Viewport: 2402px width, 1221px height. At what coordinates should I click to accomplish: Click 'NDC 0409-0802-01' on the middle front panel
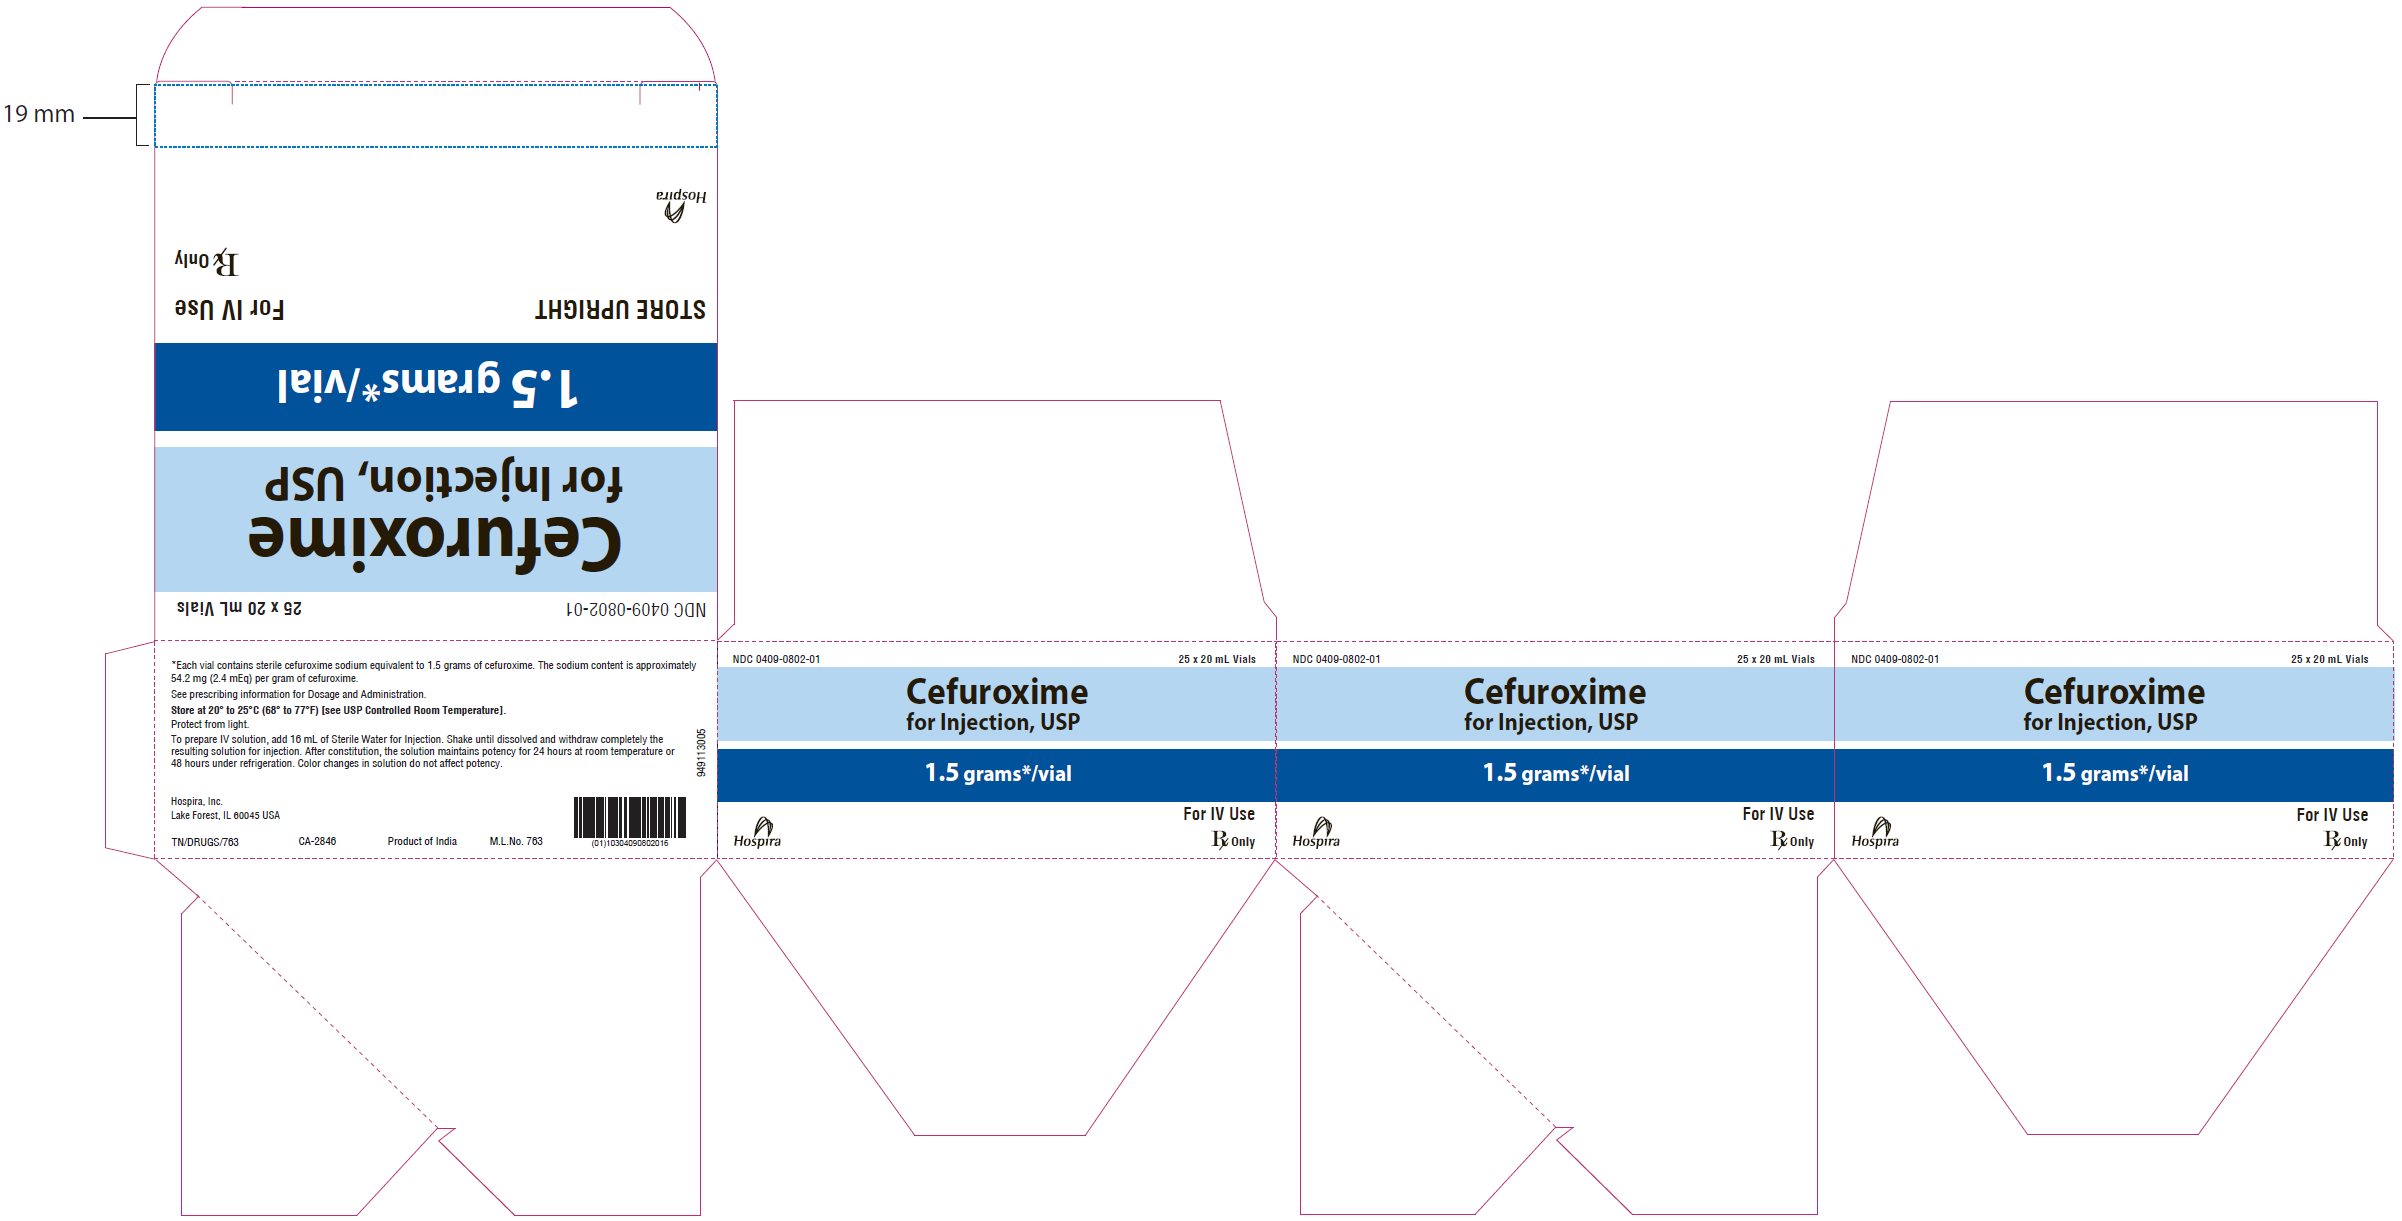(x=1336, y=659)
